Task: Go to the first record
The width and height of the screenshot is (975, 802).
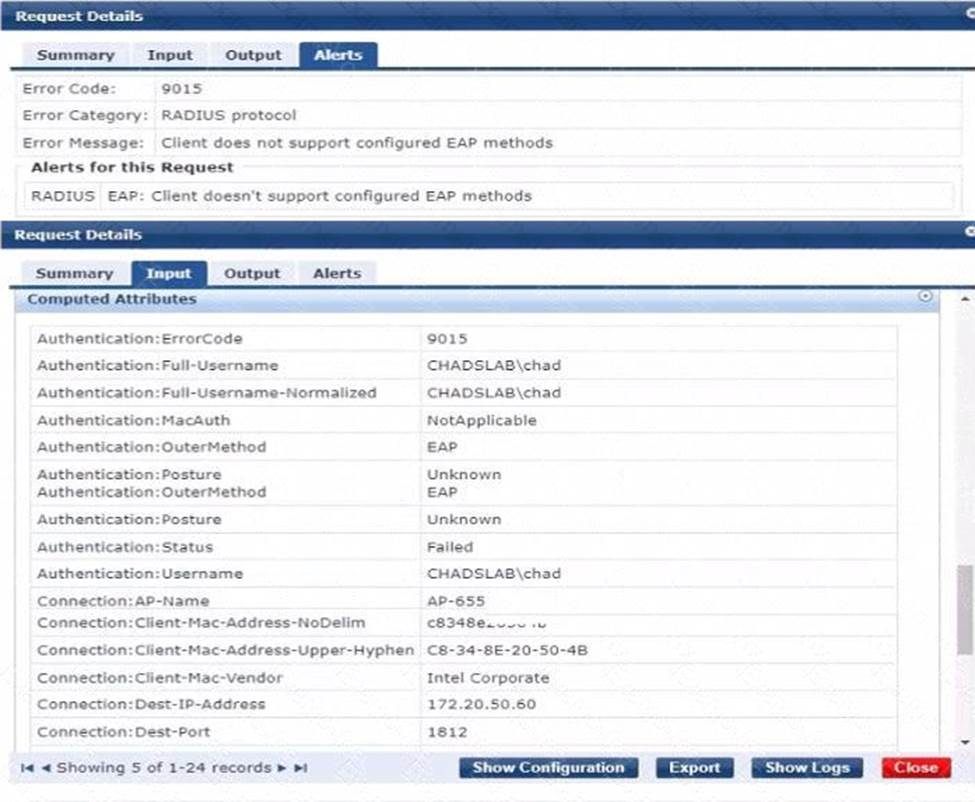Action: 26,768
